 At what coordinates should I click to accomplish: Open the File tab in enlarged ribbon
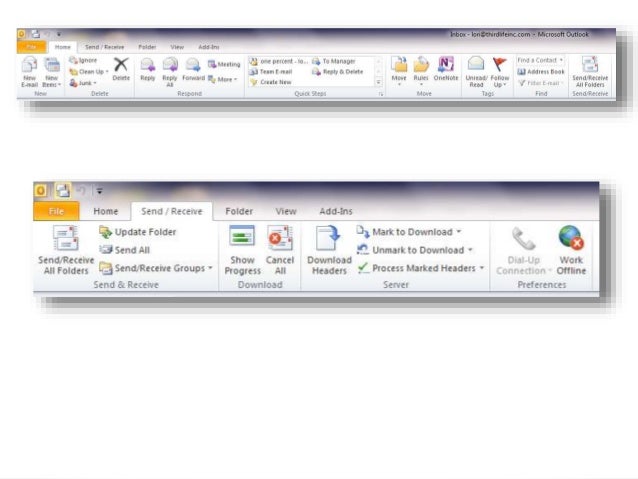(x=56, y=211)
